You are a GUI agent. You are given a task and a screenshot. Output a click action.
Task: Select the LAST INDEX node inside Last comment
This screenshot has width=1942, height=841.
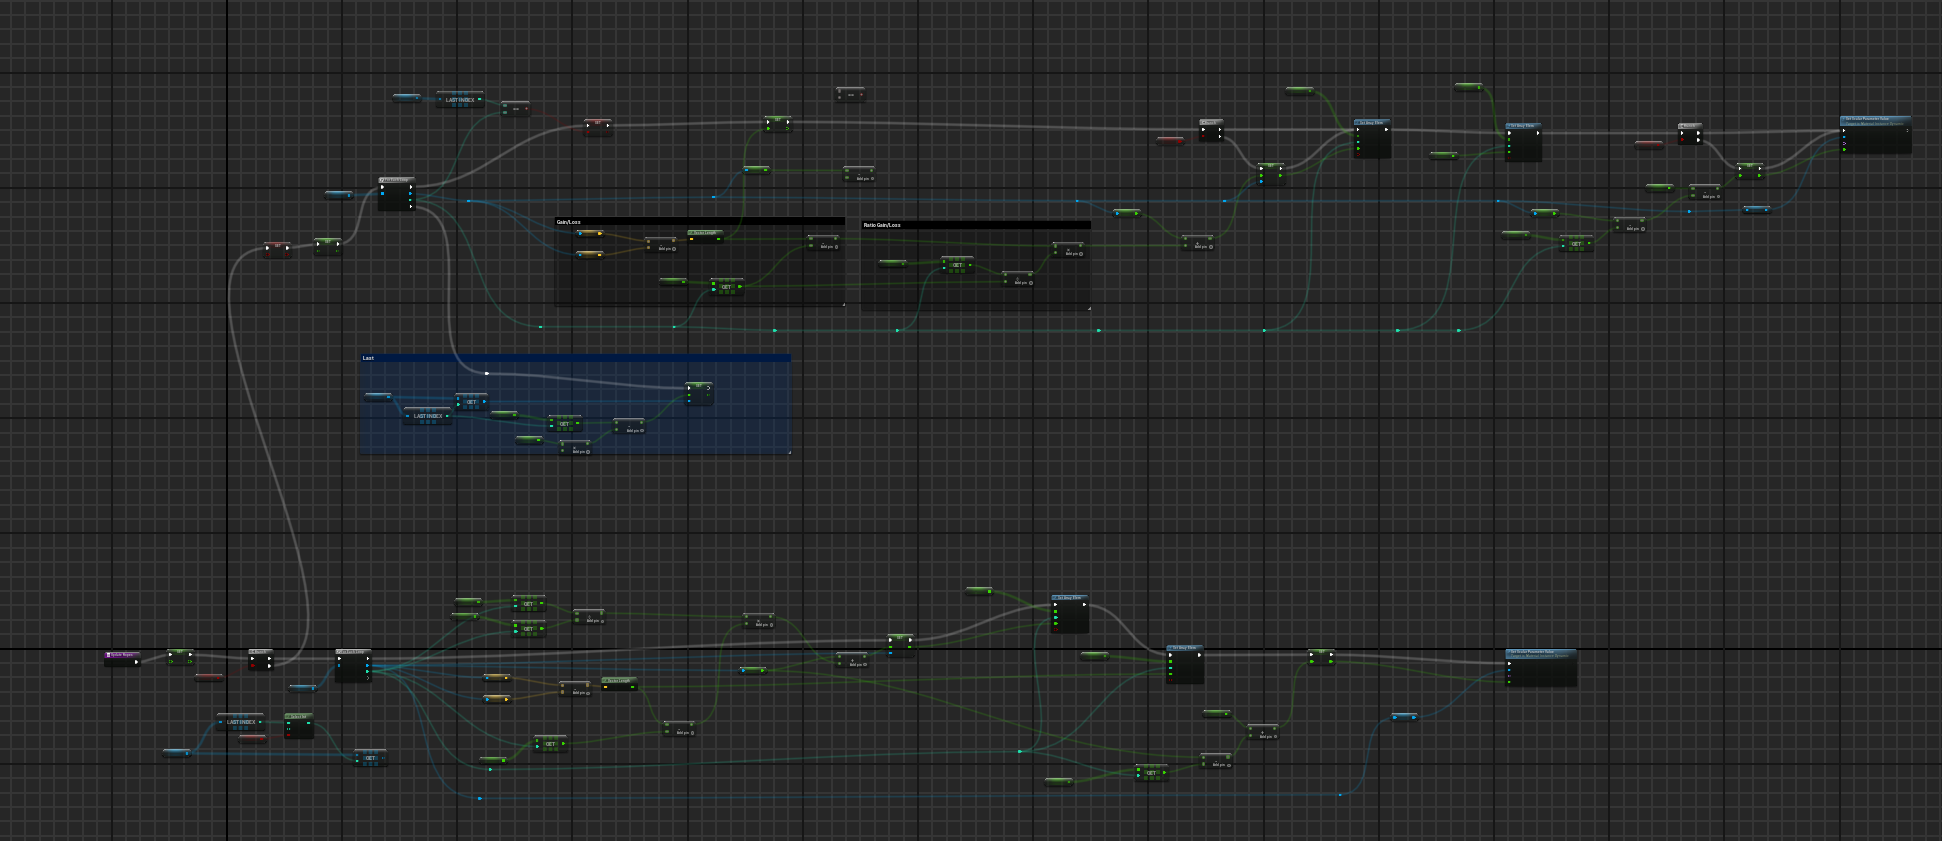tap(427, 416)
